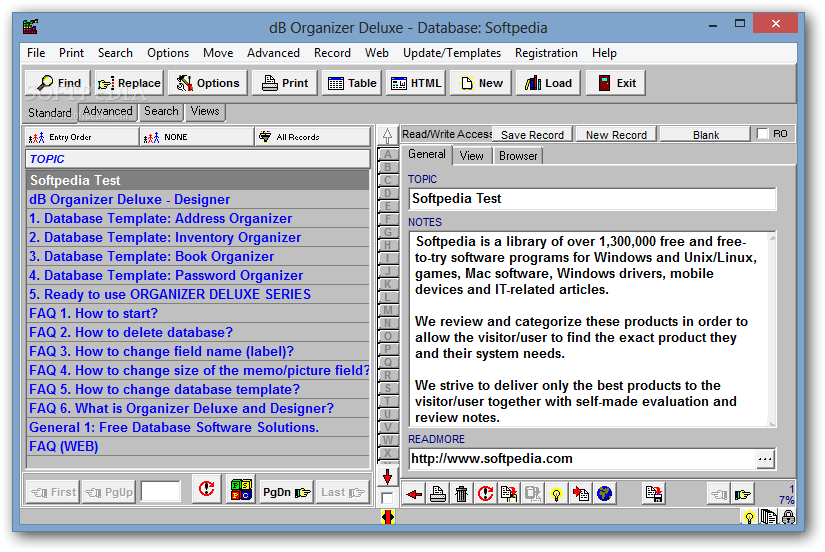825x552 pixels.
Task: Click the Exit toolbar button
Action: click(x=616, y=83)
